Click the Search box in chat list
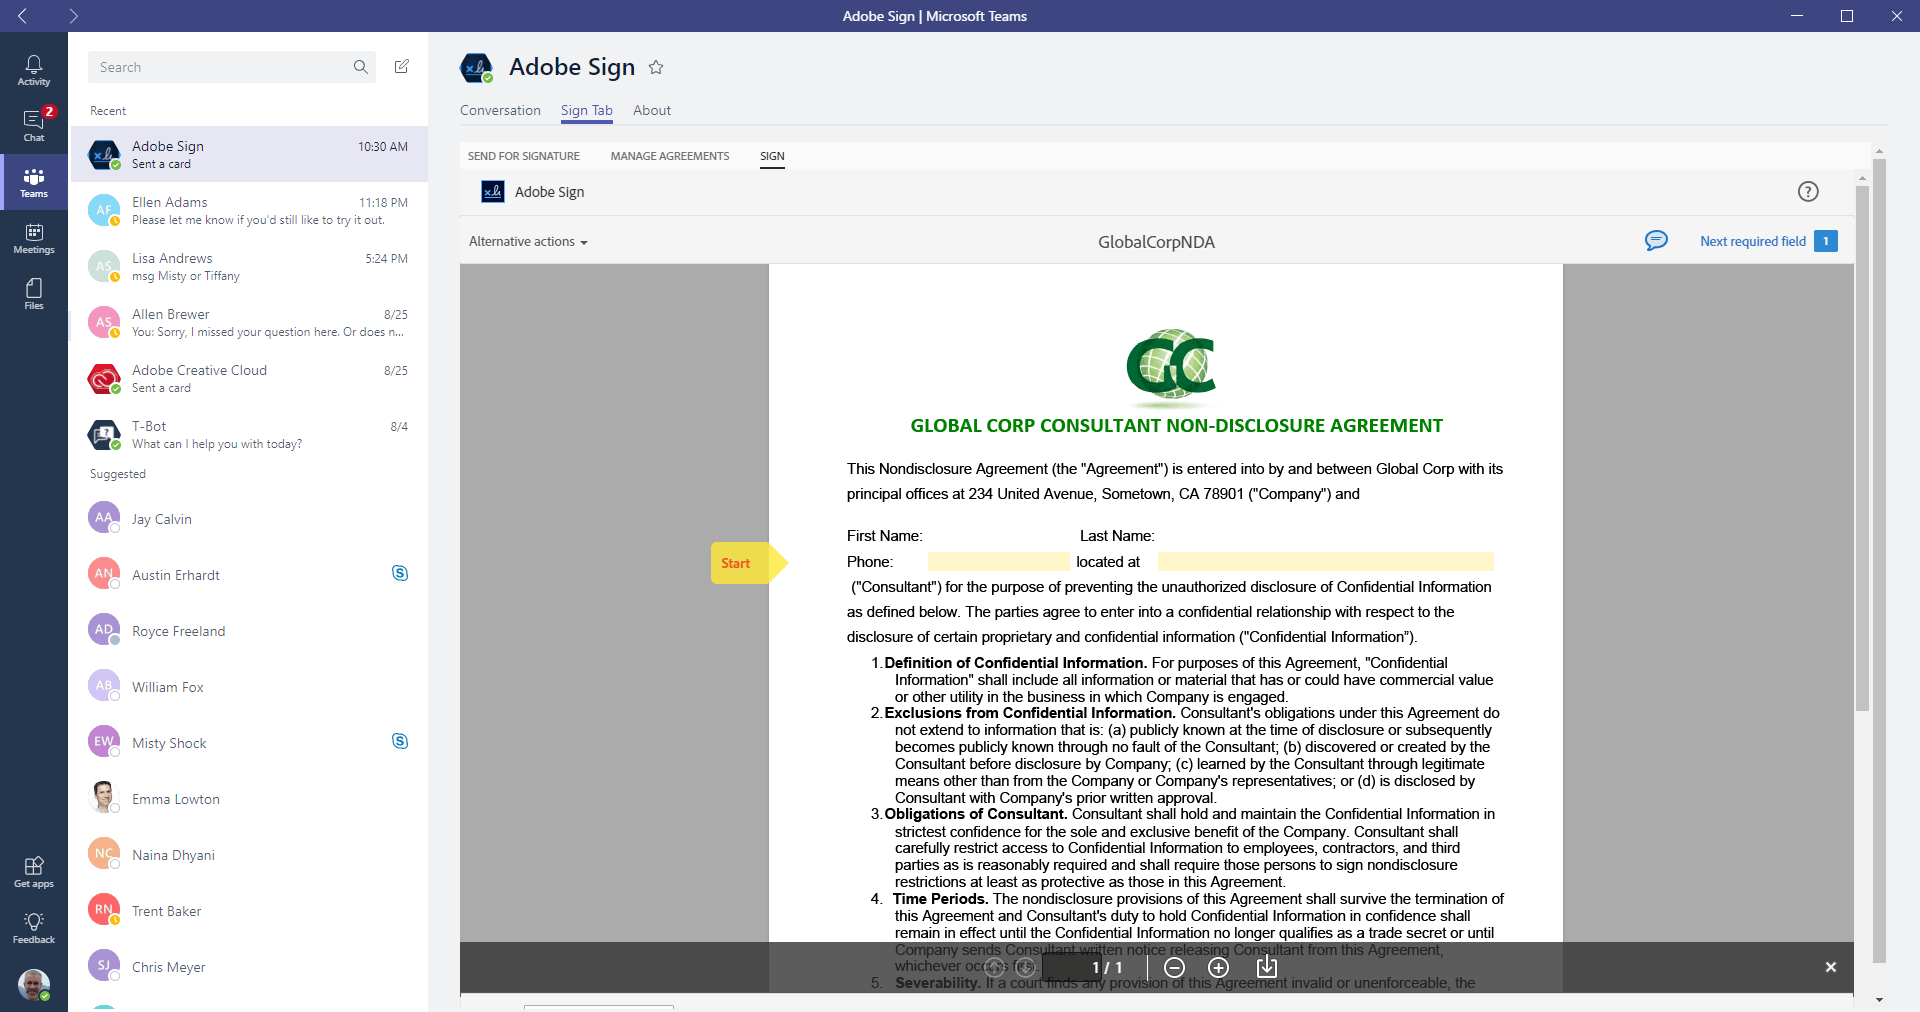Viewport: 1920px width, 1012px height. [x=220, y=67]
